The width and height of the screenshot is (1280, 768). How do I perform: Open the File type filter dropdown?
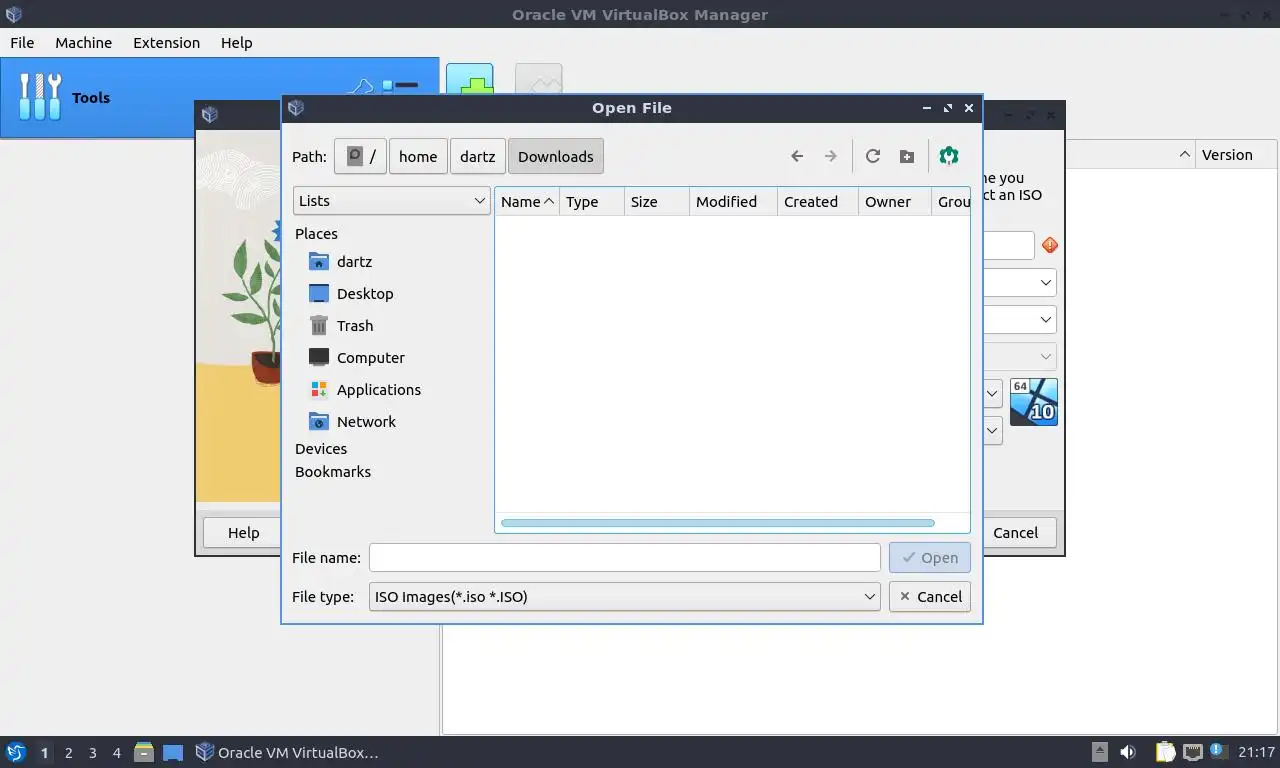[x=624, y=596]
